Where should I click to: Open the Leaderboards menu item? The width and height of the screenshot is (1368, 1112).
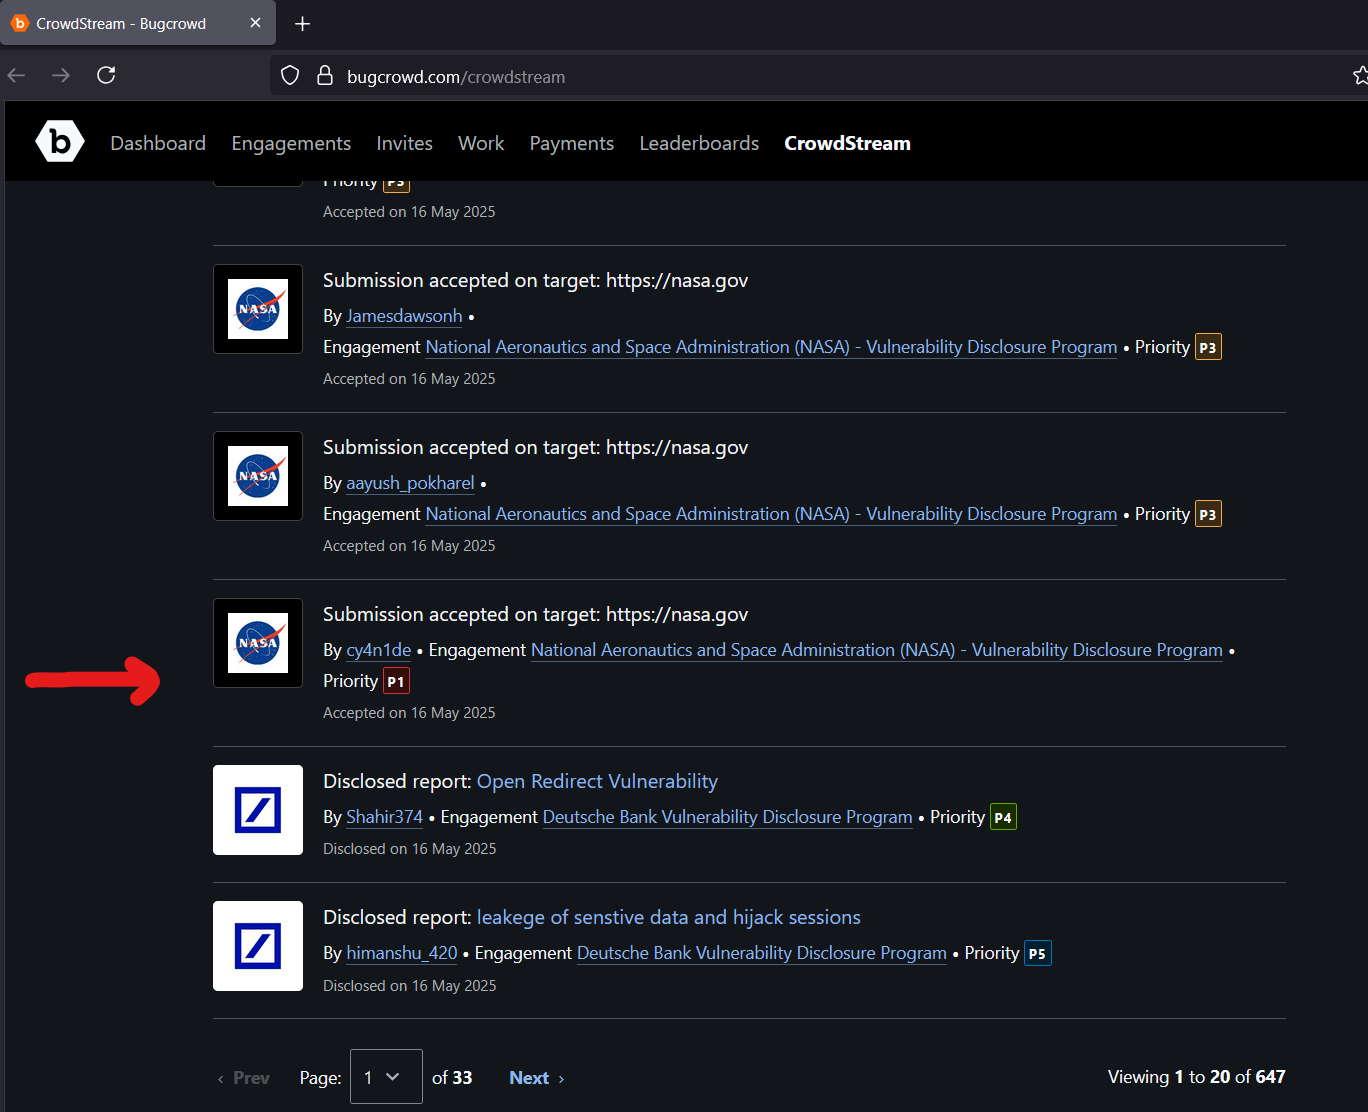(699, 143)
